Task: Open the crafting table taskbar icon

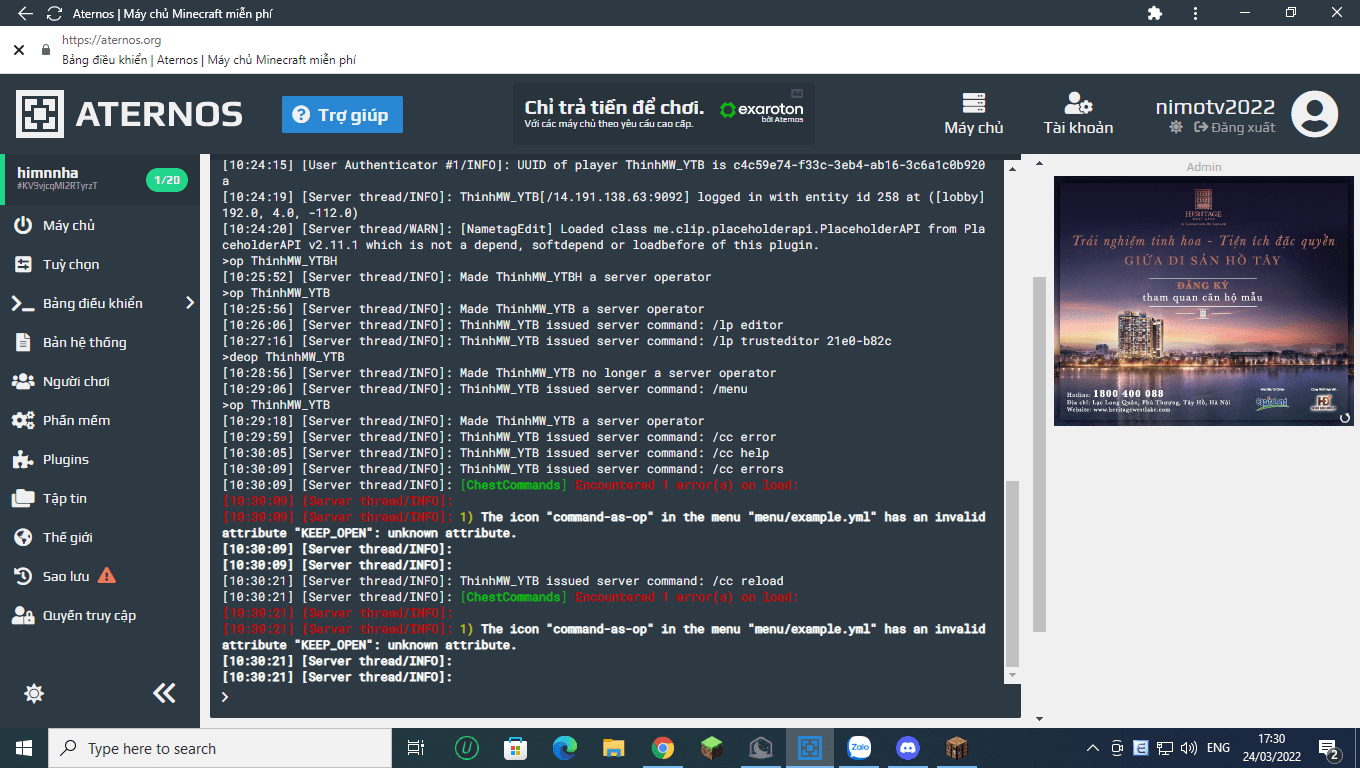Action: pos(957,748)
